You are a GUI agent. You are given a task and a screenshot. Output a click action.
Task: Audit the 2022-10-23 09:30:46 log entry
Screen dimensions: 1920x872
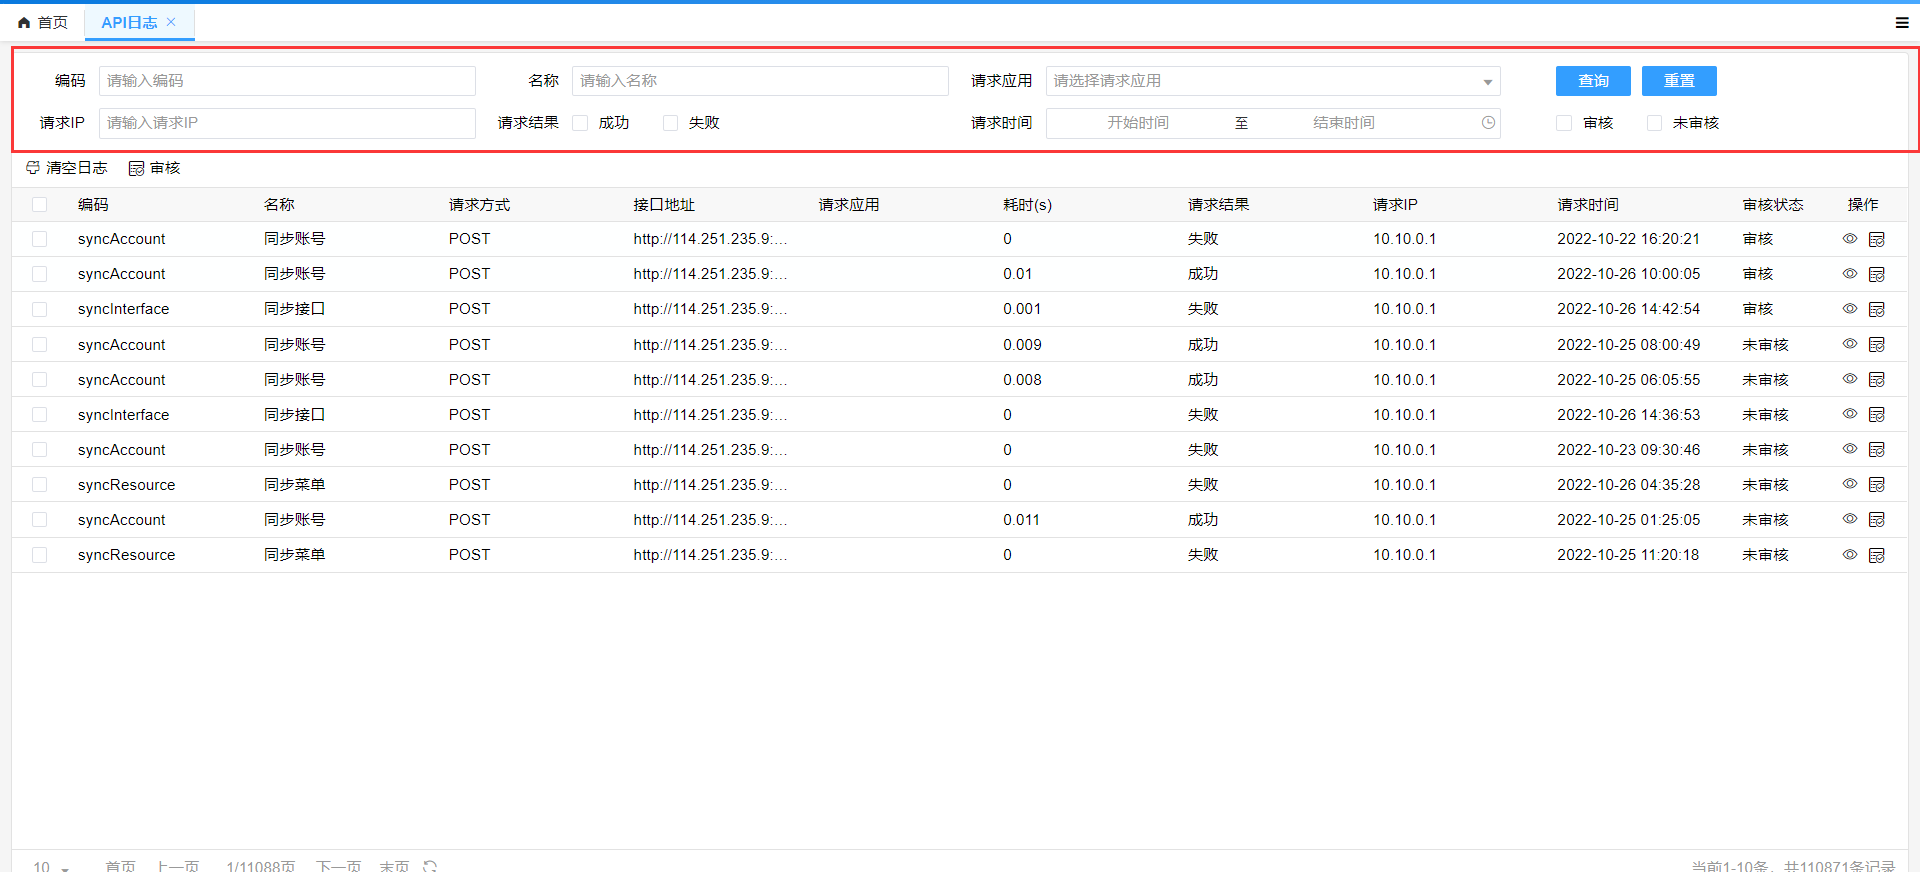1877,449
